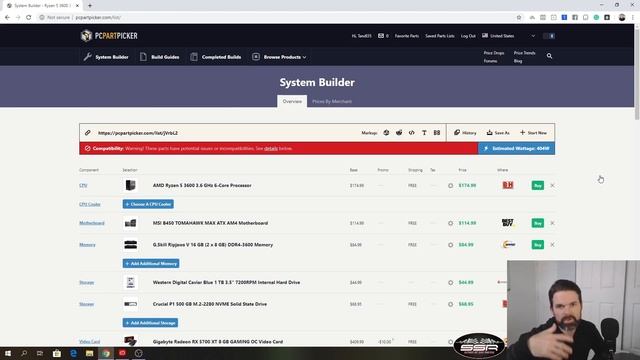Select the plain text markup icon
Viewport: 640px width, 360px height.
[424, 133]
